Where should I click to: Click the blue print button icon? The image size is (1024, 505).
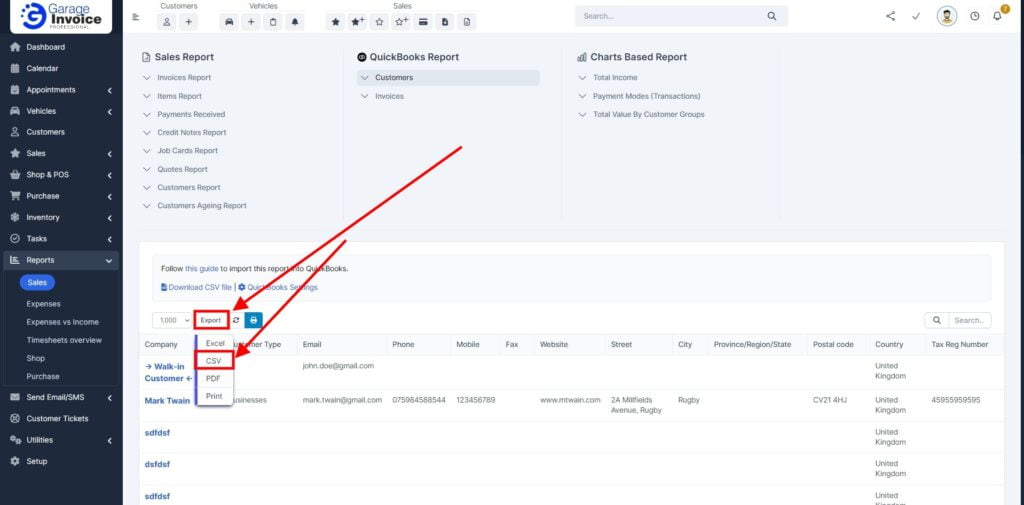click(x=253, y=320)
